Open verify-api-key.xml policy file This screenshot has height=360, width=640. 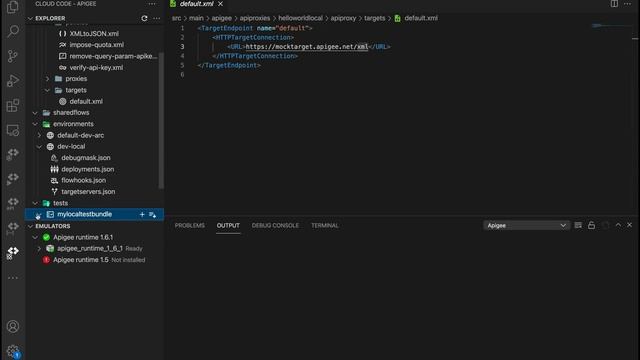click(x=96, y=68)
